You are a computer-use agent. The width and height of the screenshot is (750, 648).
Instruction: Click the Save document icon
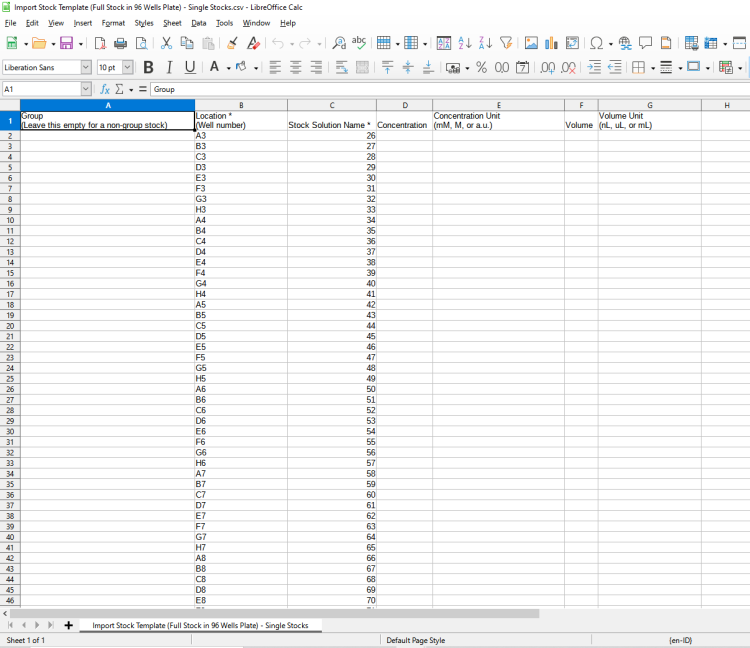point(66,43)
